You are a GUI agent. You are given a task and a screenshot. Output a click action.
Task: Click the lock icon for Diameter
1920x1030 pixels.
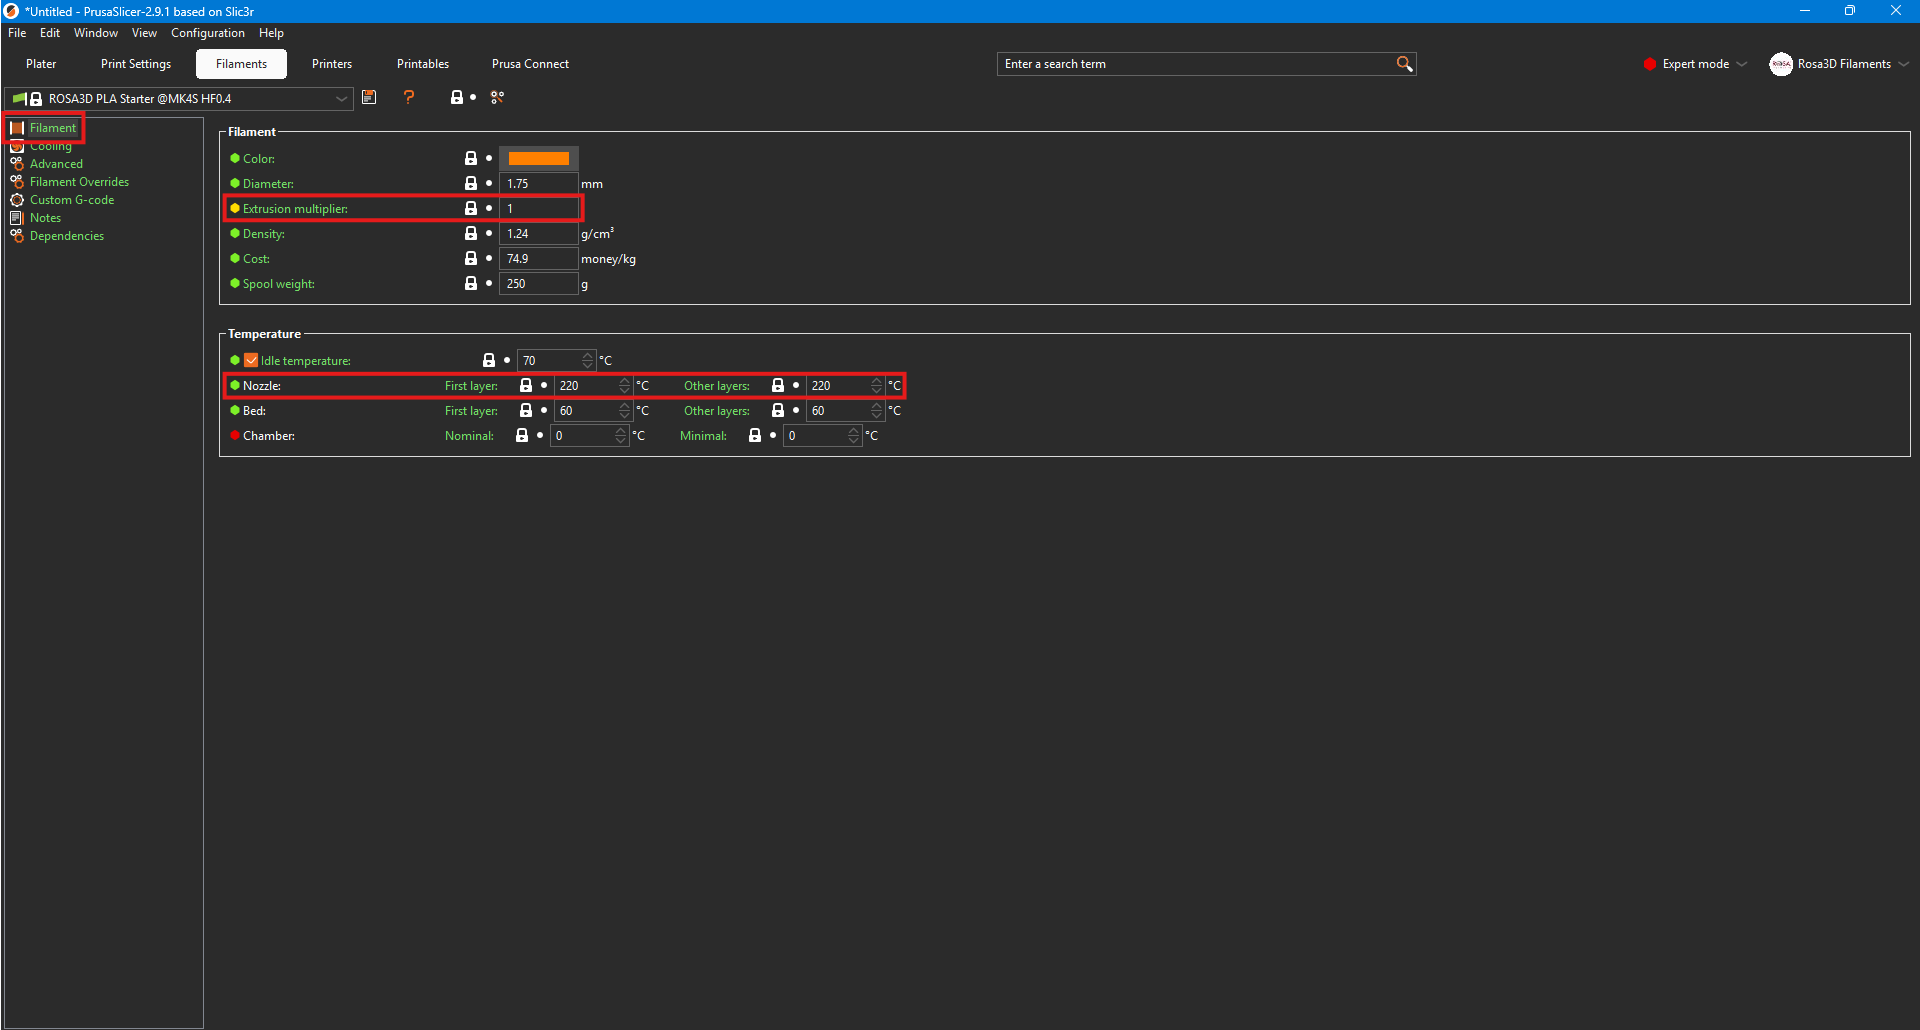[471, 183]
